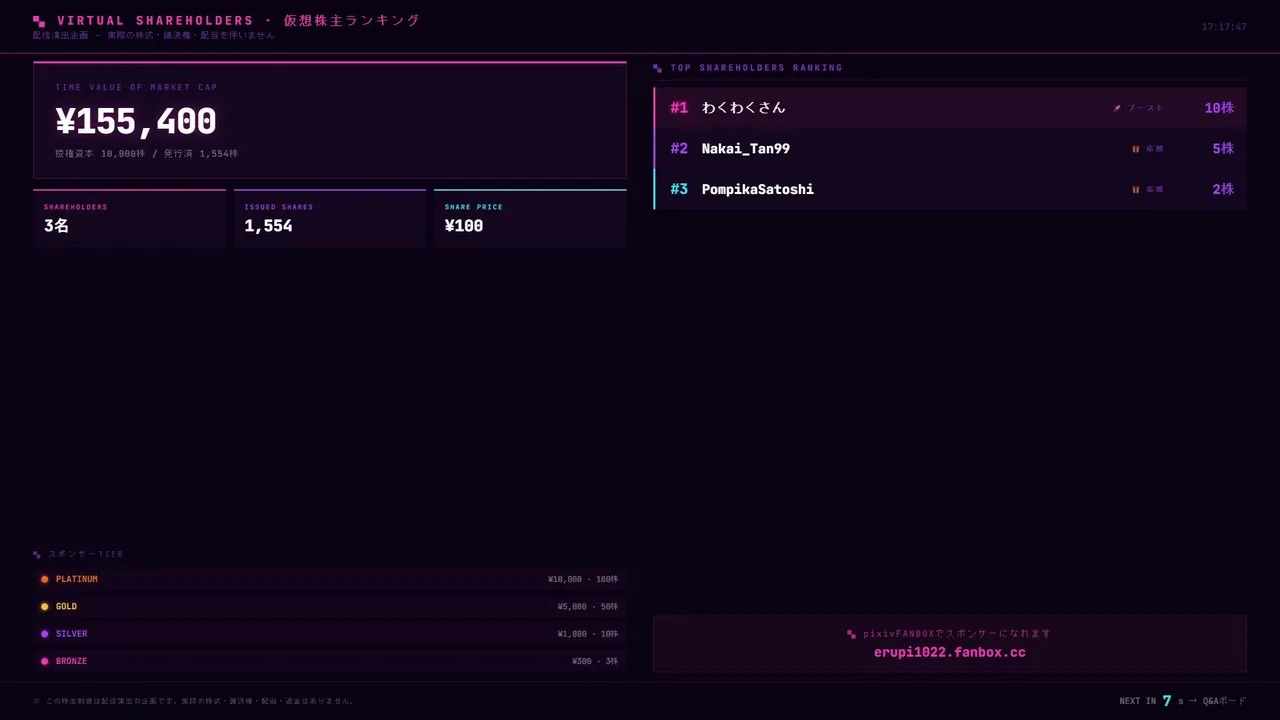Select the #1 rank label

679,108
